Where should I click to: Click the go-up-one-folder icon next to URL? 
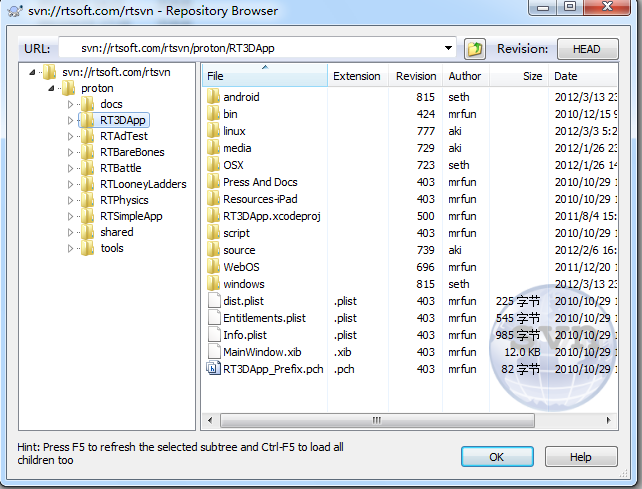[475, 49]
